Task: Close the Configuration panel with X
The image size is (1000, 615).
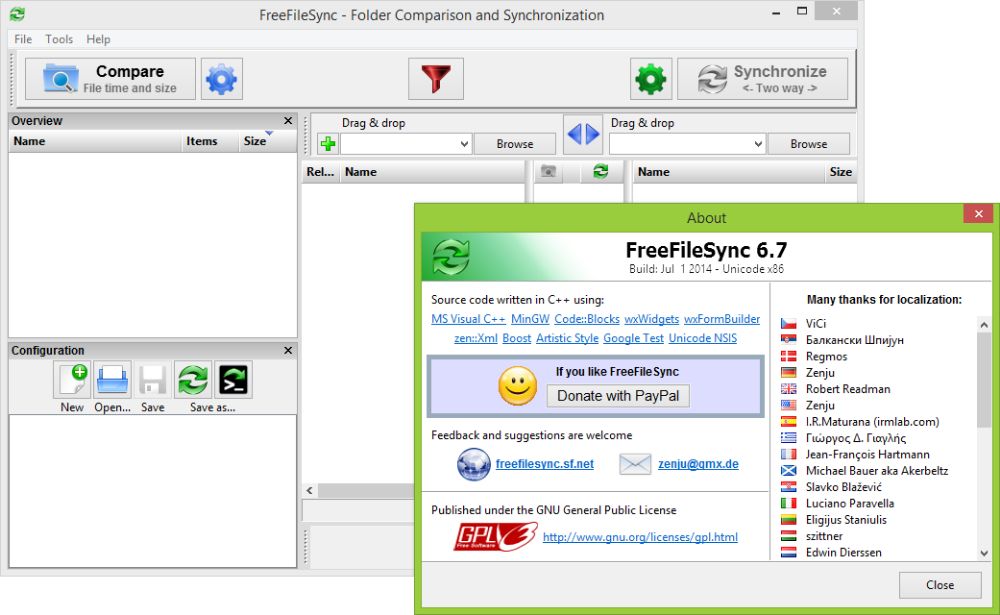Action: (x=288, y=350)
